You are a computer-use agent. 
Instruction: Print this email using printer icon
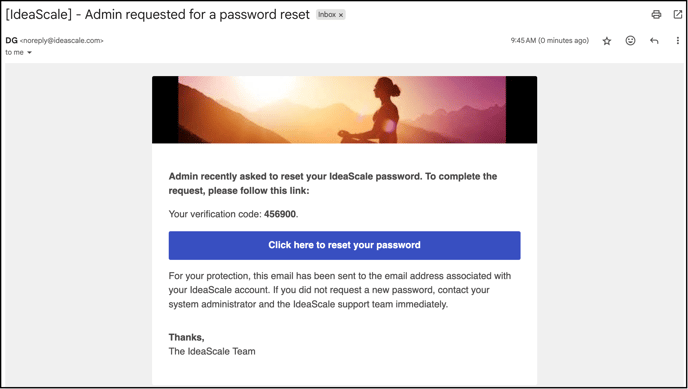656,14
